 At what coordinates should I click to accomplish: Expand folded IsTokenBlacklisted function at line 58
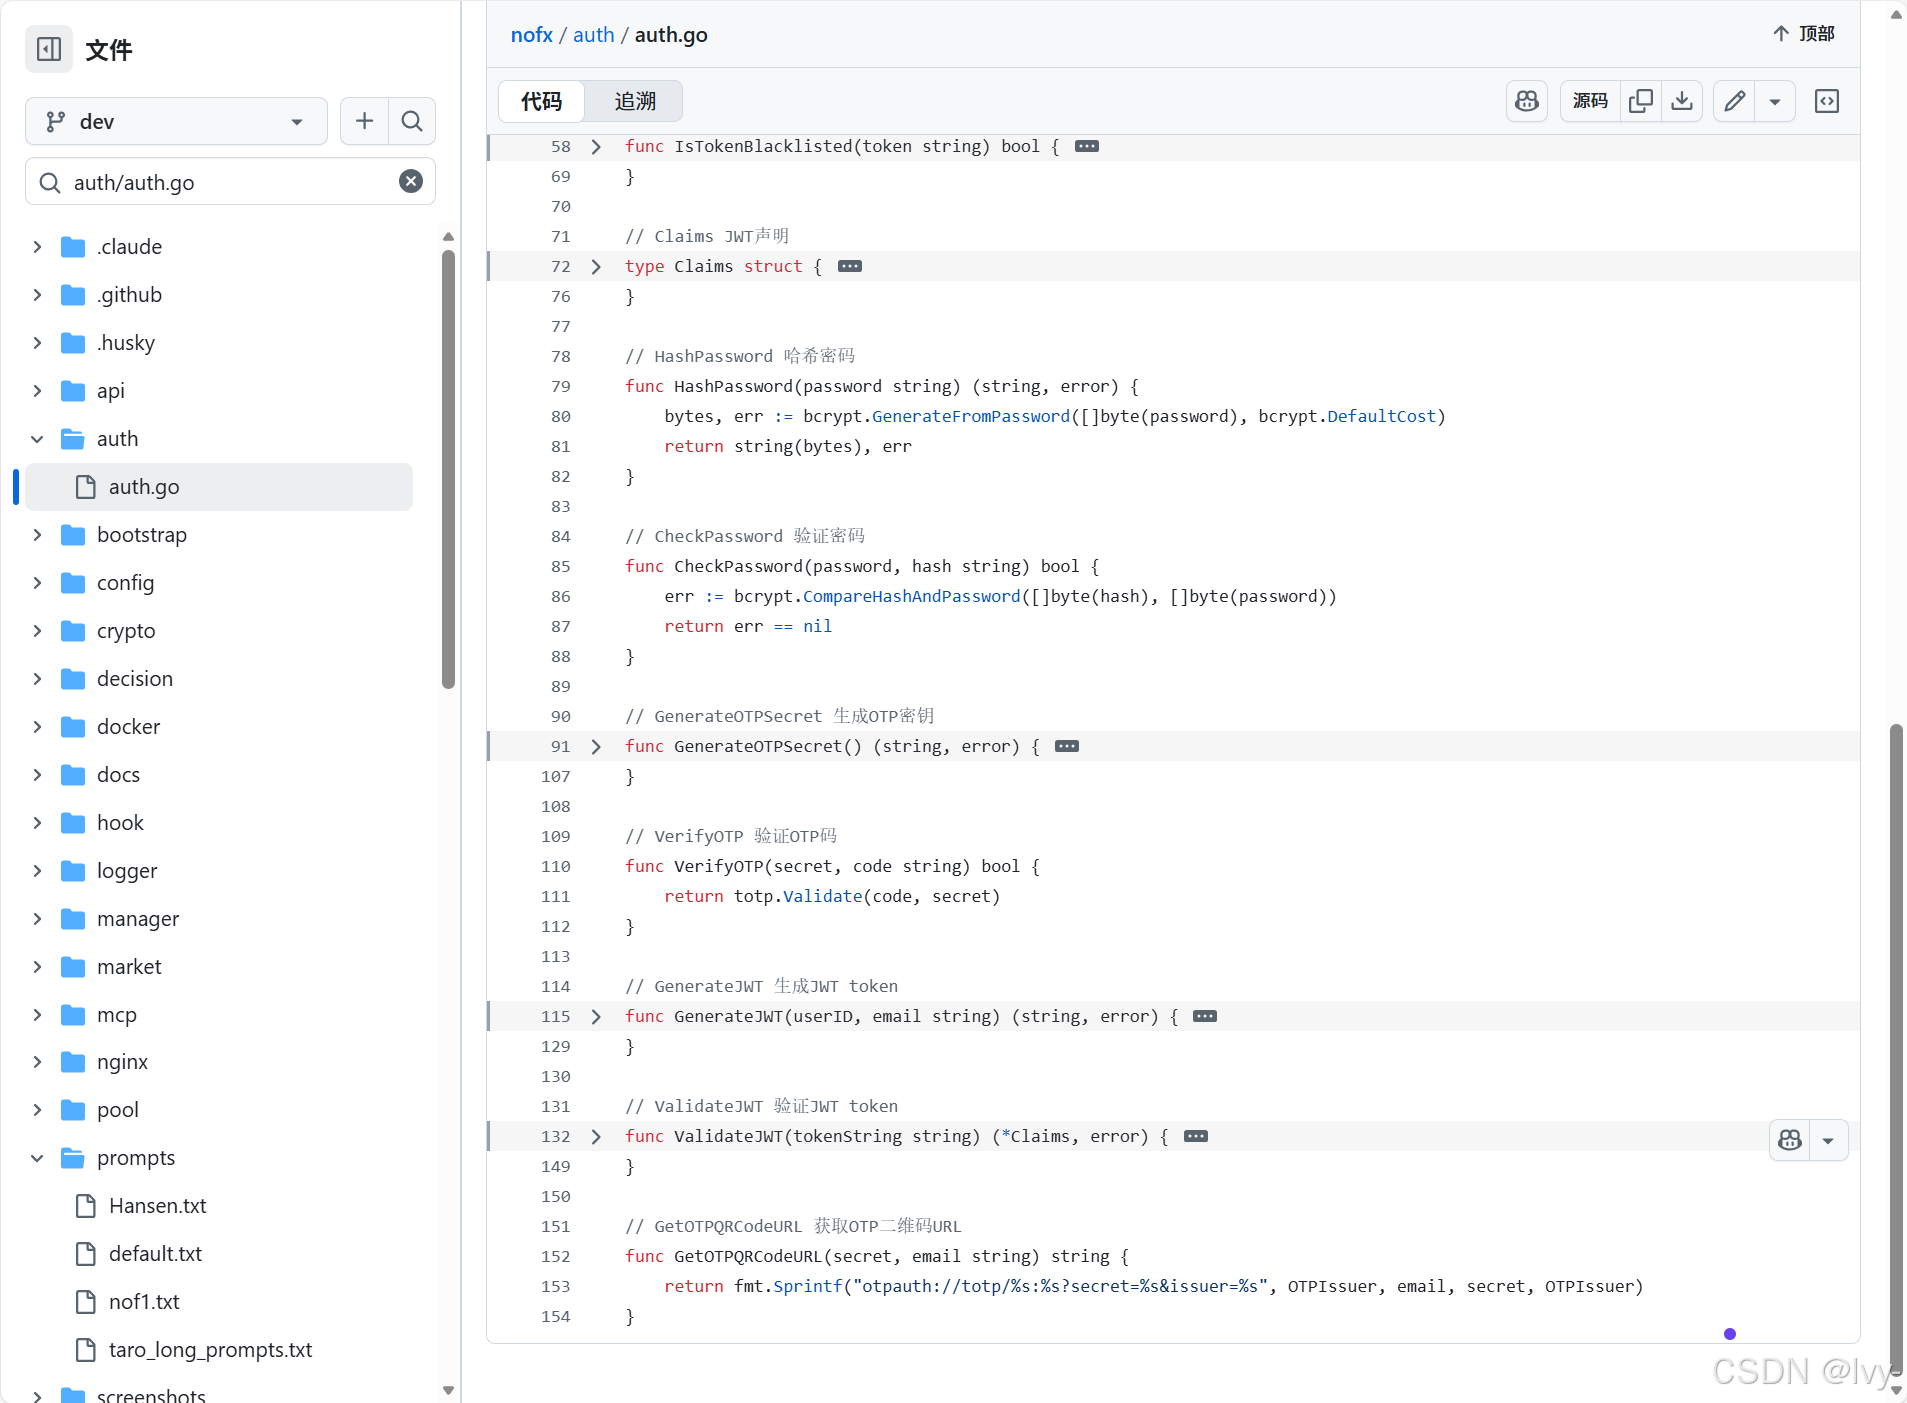pyautogui.click(x=596, y=147)
